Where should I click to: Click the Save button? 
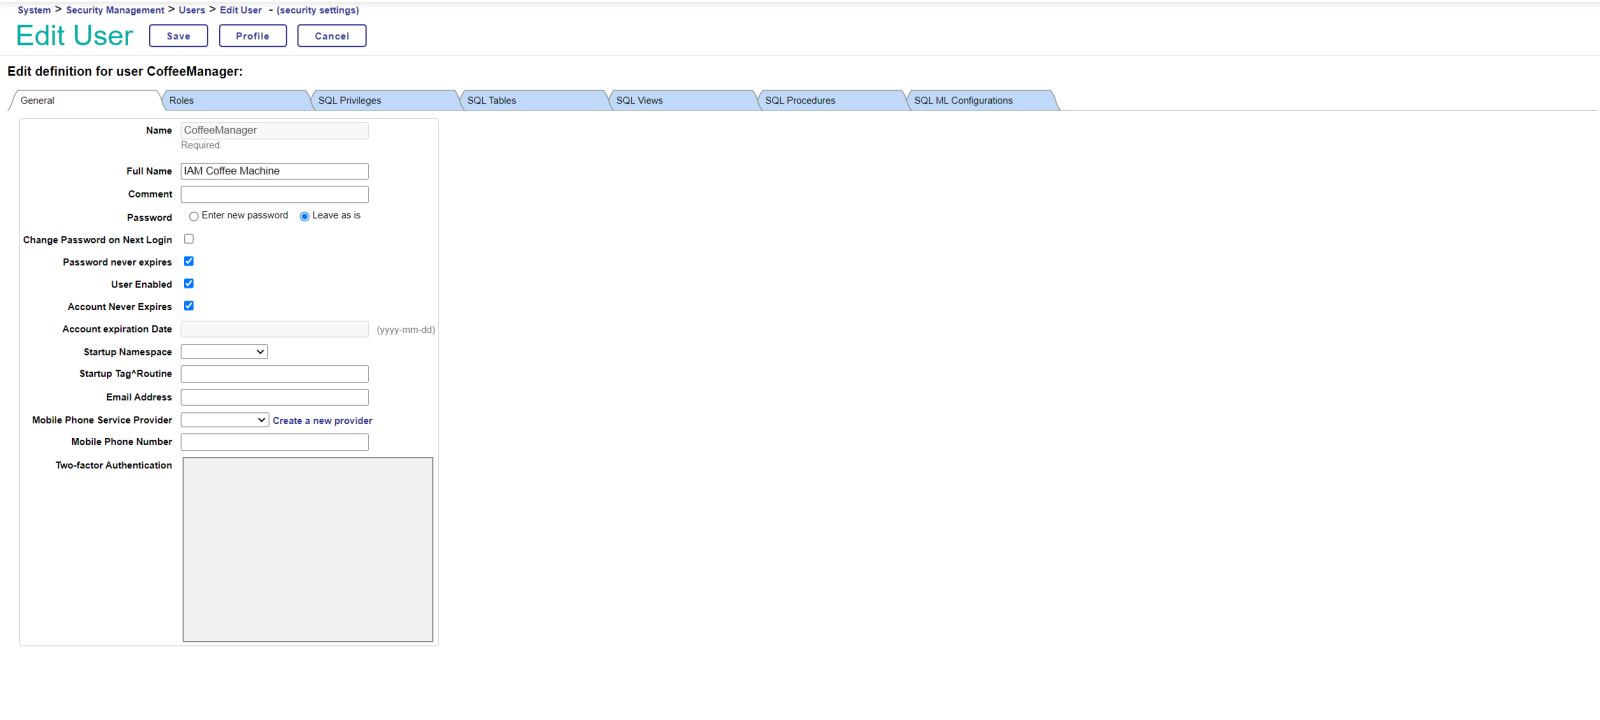point(178,36)
